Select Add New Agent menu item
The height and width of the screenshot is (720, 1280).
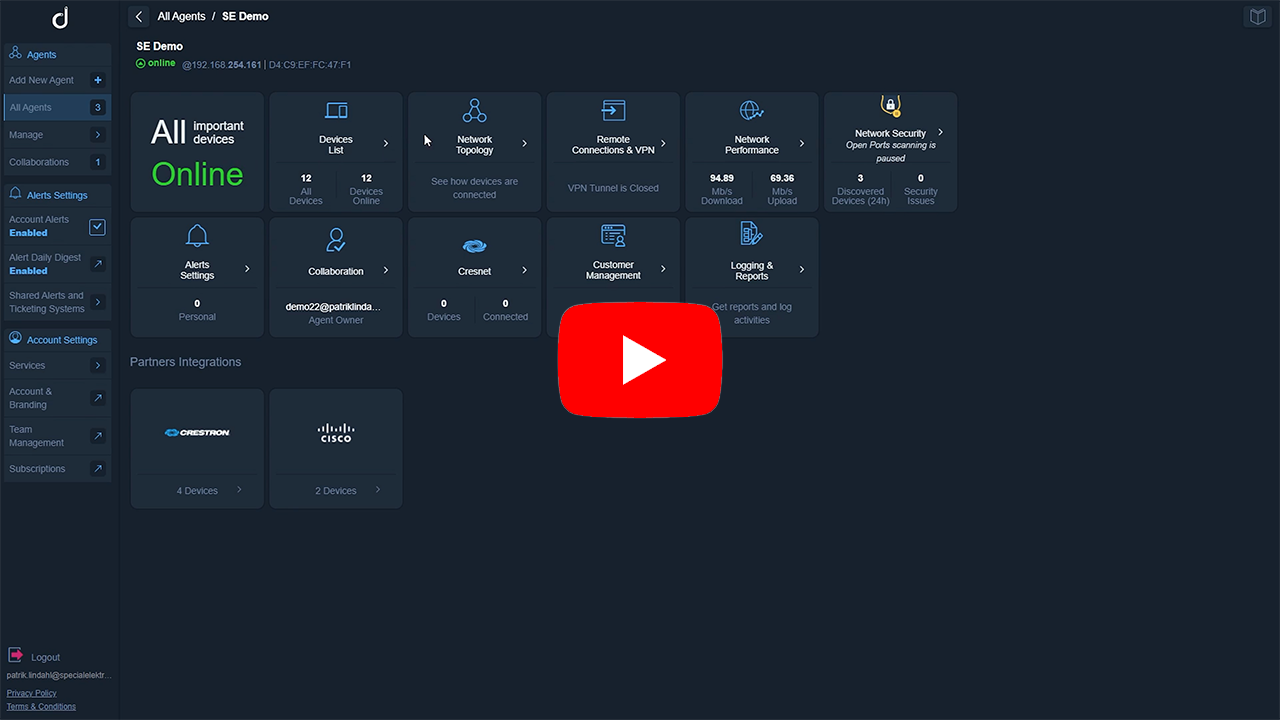point(57,80)
